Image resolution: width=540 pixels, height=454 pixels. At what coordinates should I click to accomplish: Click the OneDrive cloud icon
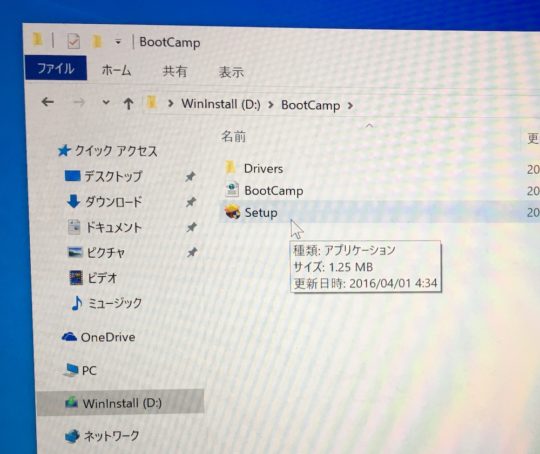click(x=69, y=337)
